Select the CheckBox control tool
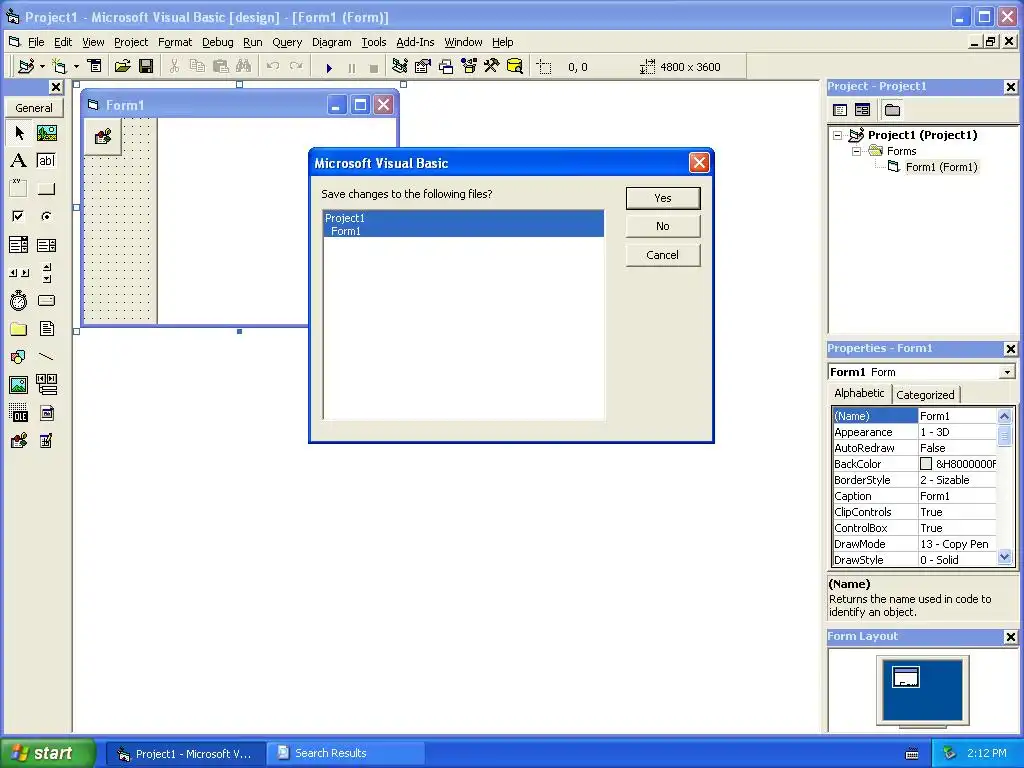This screenshot has height=768, width=1024. point(19,216)
